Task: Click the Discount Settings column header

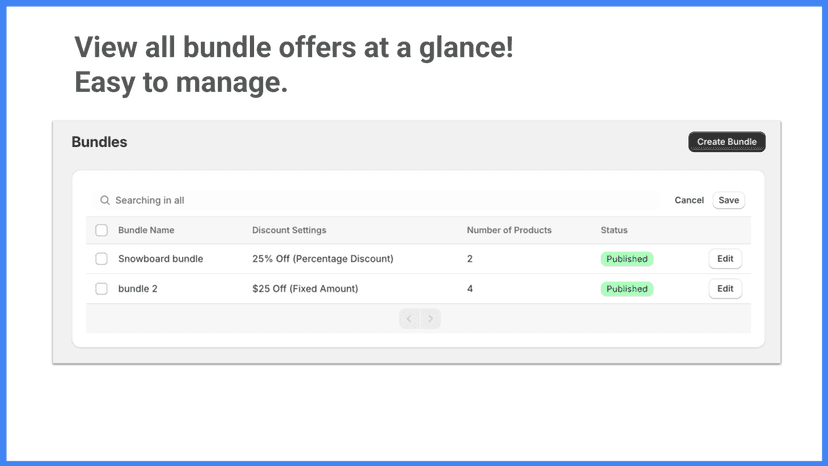Action: click(x=289, y=230)
